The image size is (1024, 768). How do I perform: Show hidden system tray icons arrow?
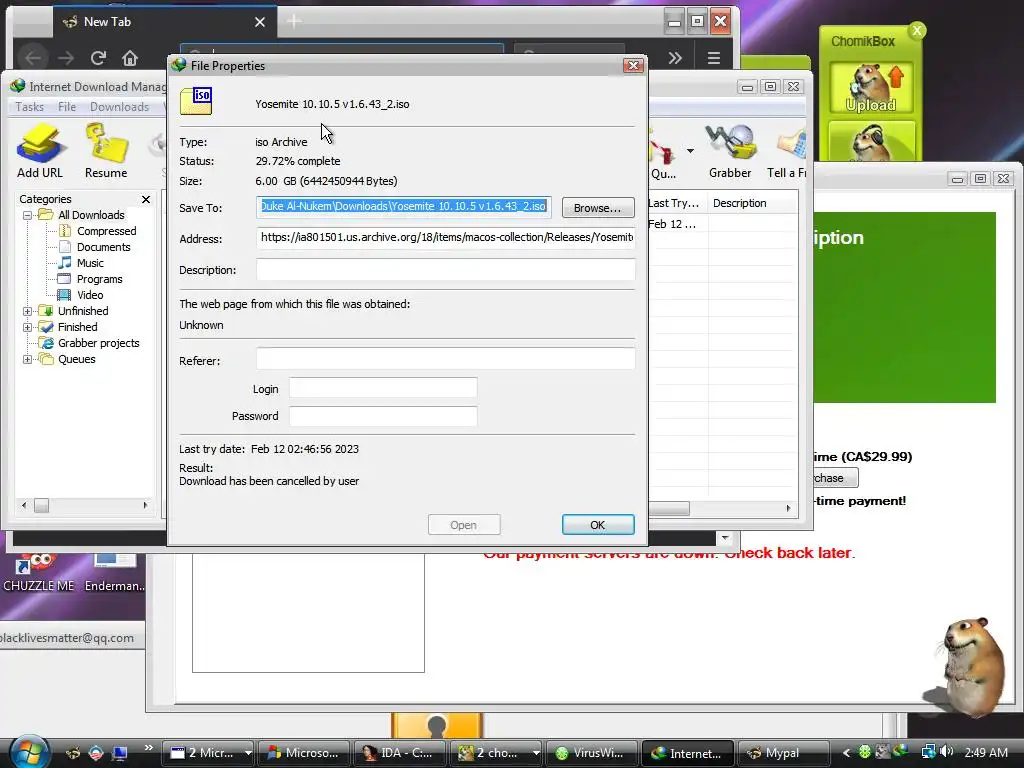[x=846, y=753]
